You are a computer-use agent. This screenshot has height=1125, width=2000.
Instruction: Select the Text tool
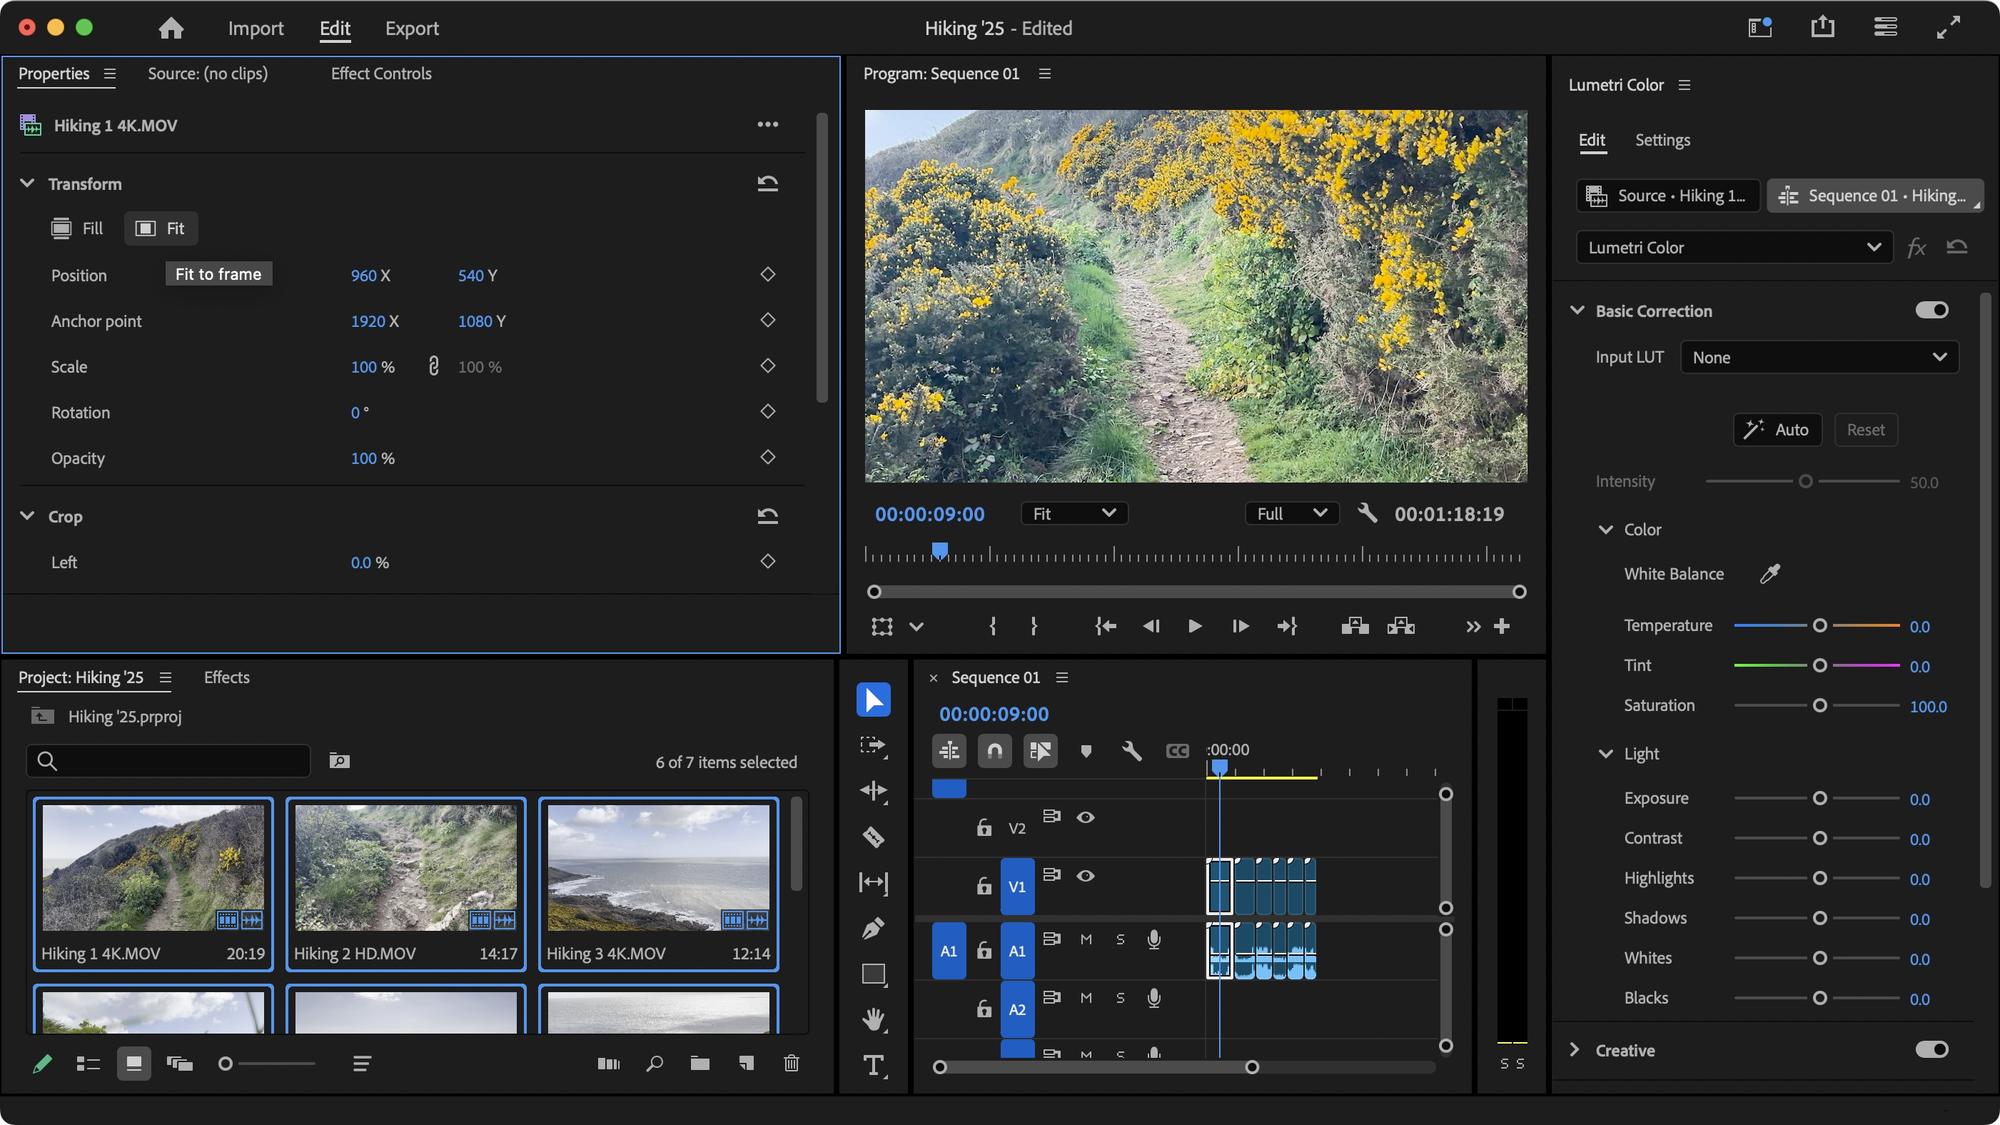[872, 1067]
